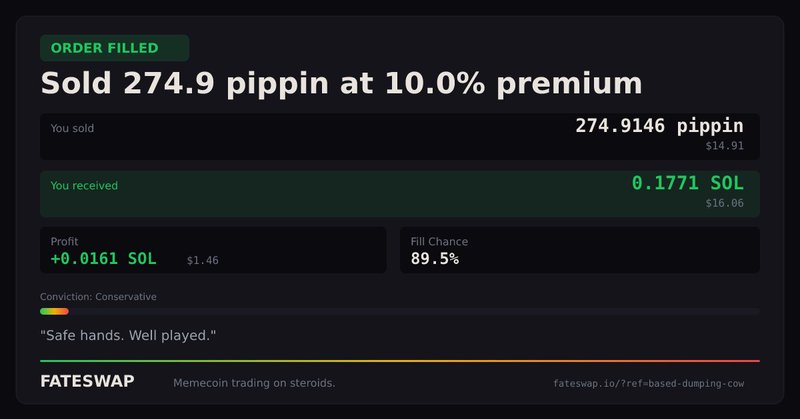
Task: Click the 'Conviction: Conservative' label
Action: coord(98,297)
